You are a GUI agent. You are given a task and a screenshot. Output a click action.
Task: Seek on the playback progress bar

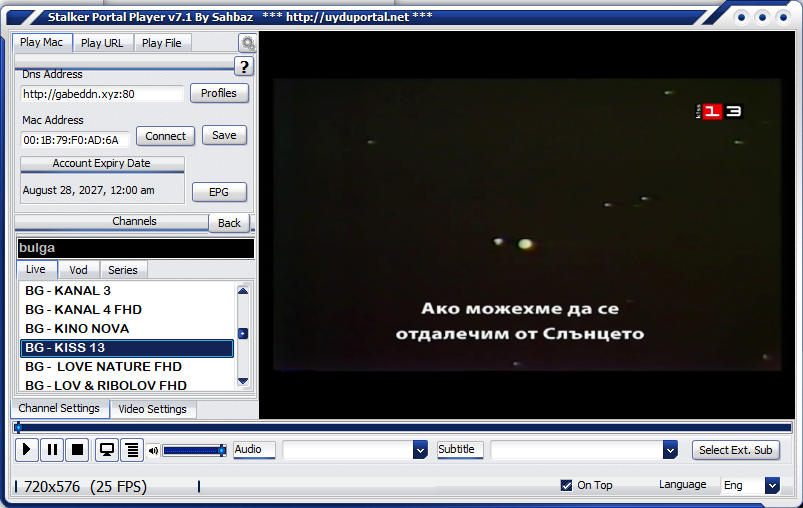coord(403,427)
